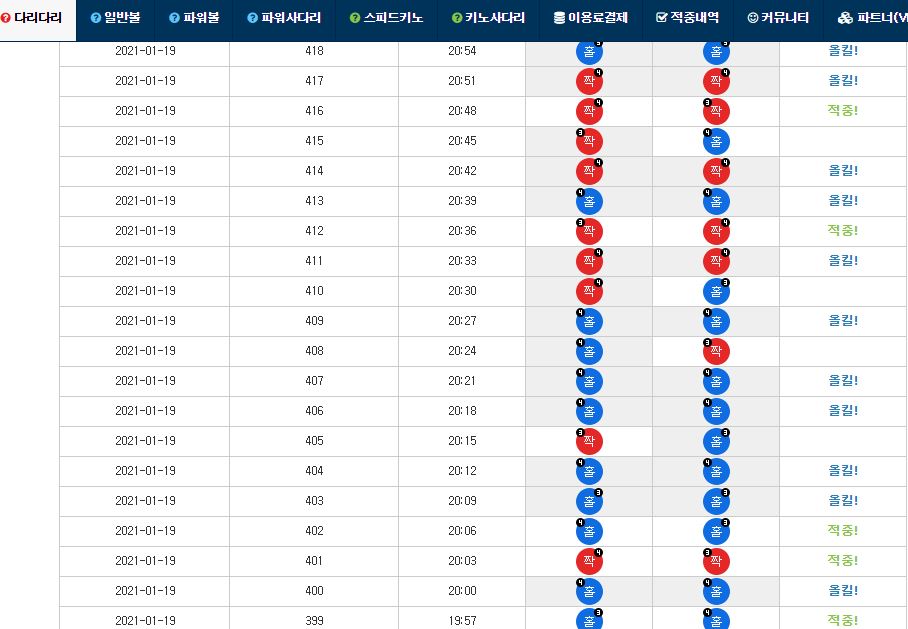Click the 올킬! label in round 414
The height and width of the screenshot is (629, 908).
[x=843, y=171]
